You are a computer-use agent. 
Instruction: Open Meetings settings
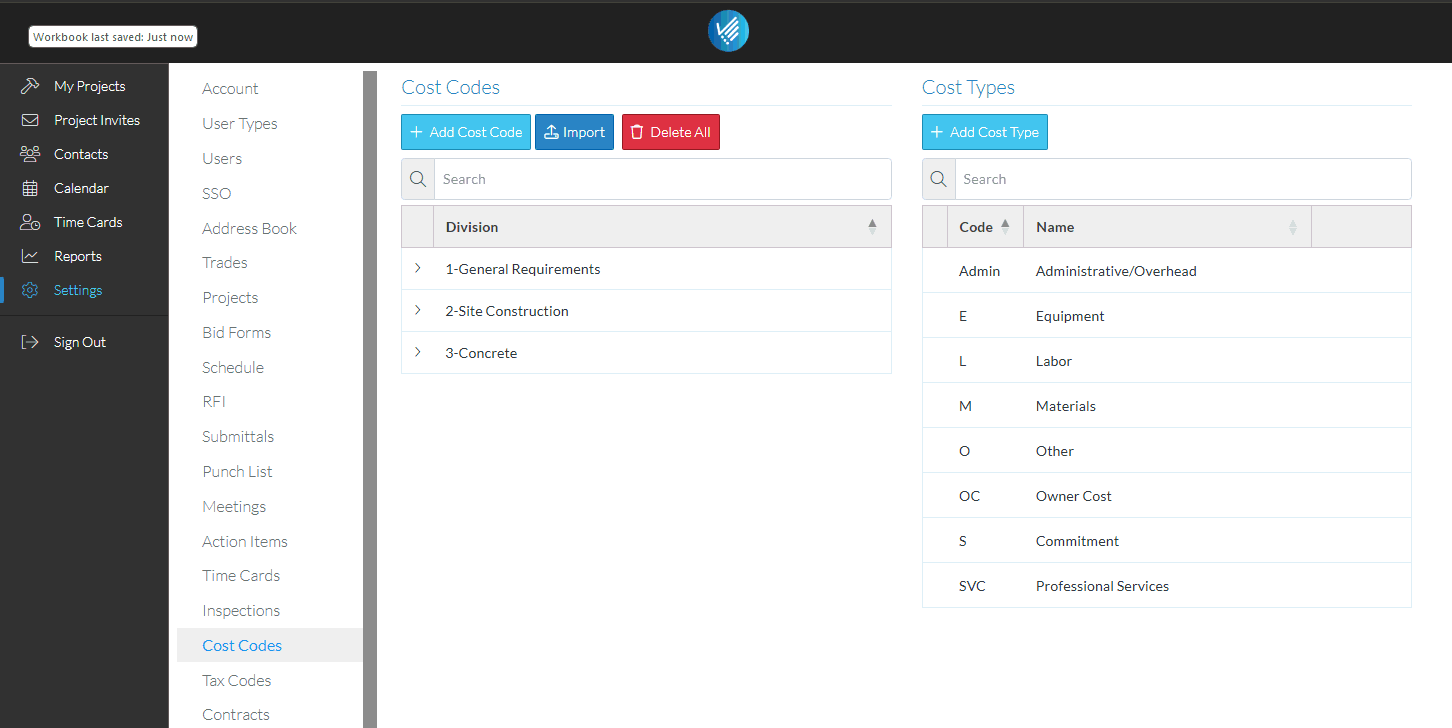pyautogui.click(x=234, y=507)
